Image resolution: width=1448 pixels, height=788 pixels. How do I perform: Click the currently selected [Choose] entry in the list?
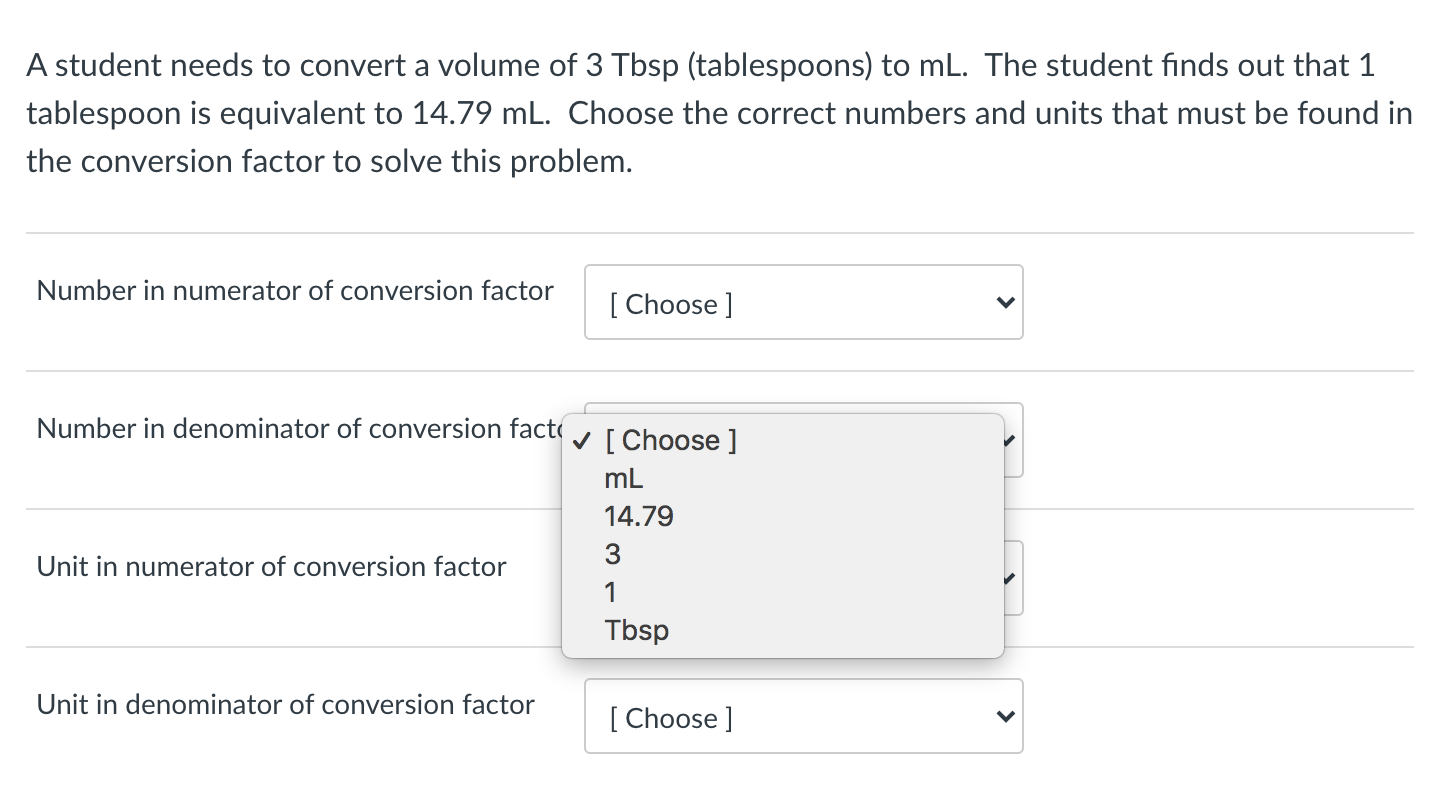pos(671,440)
